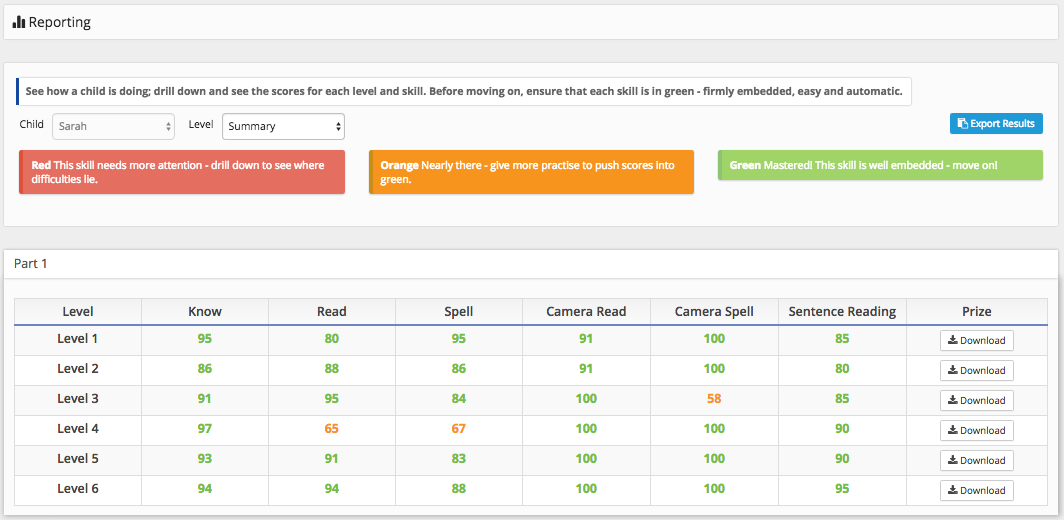Screen dimensions: 1064x520
Task: Click download icon in Level 1 row
Action: click(x=953, y=340)
